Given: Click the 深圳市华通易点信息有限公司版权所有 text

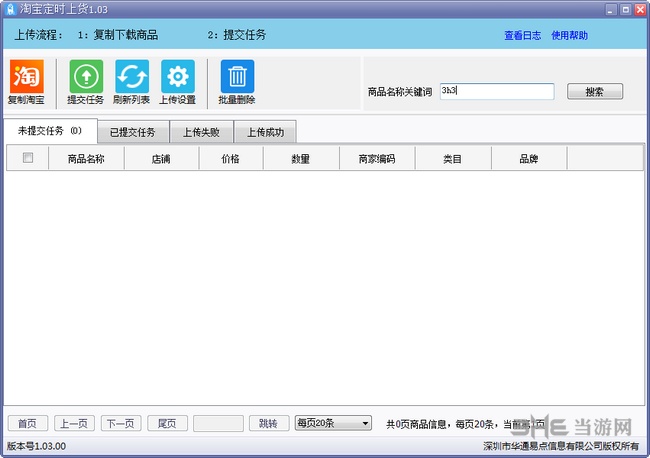Looking at the screenshot, I should pos(561,446).
